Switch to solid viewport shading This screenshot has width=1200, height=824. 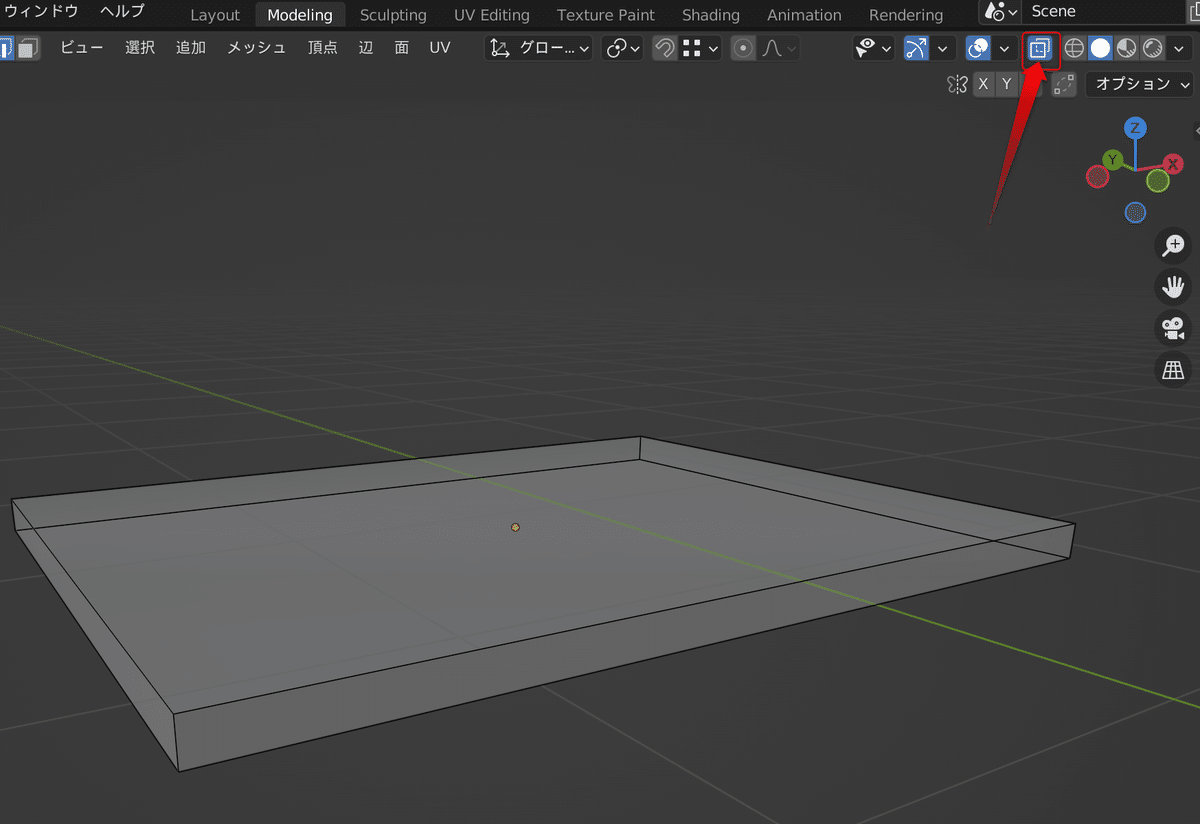tap(1100, 48)
